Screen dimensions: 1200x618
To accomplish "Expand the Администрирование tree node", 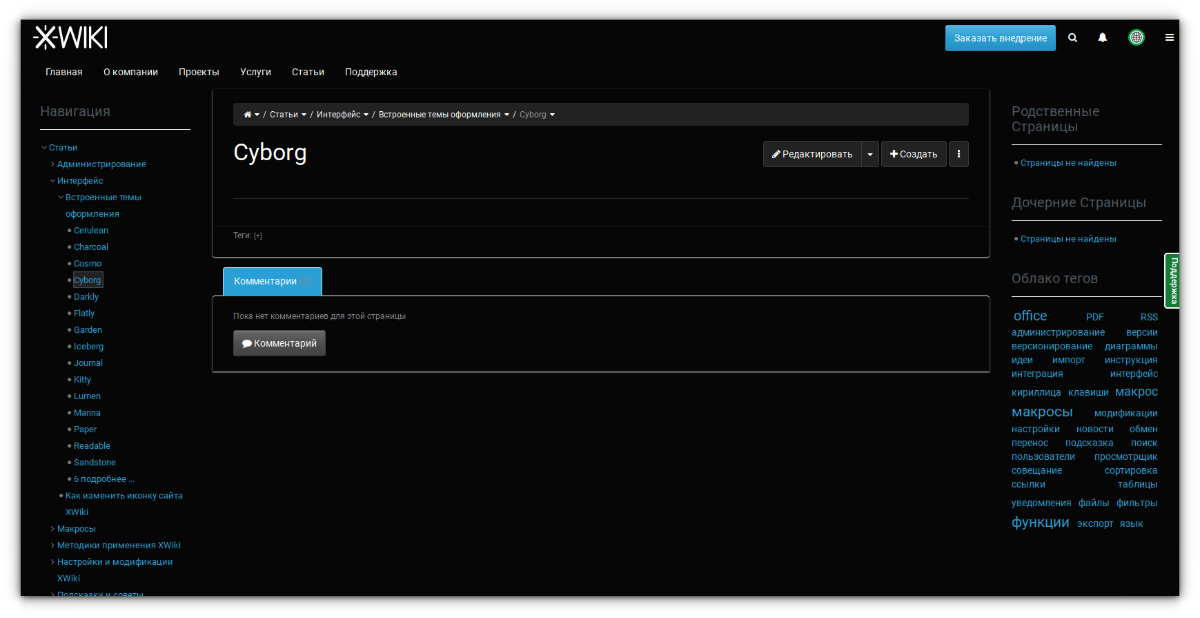I will point(53,164).
